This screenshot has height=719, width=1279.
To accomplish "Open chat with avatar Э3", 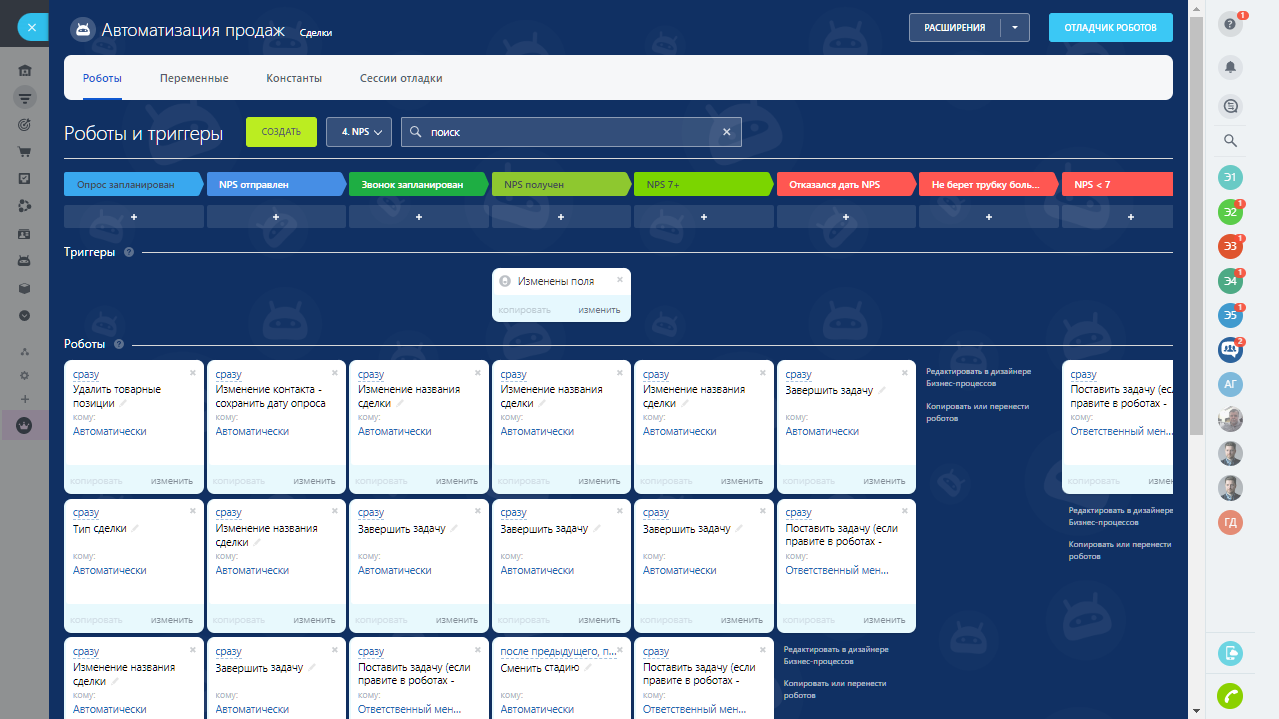I will click(1231, 245).
